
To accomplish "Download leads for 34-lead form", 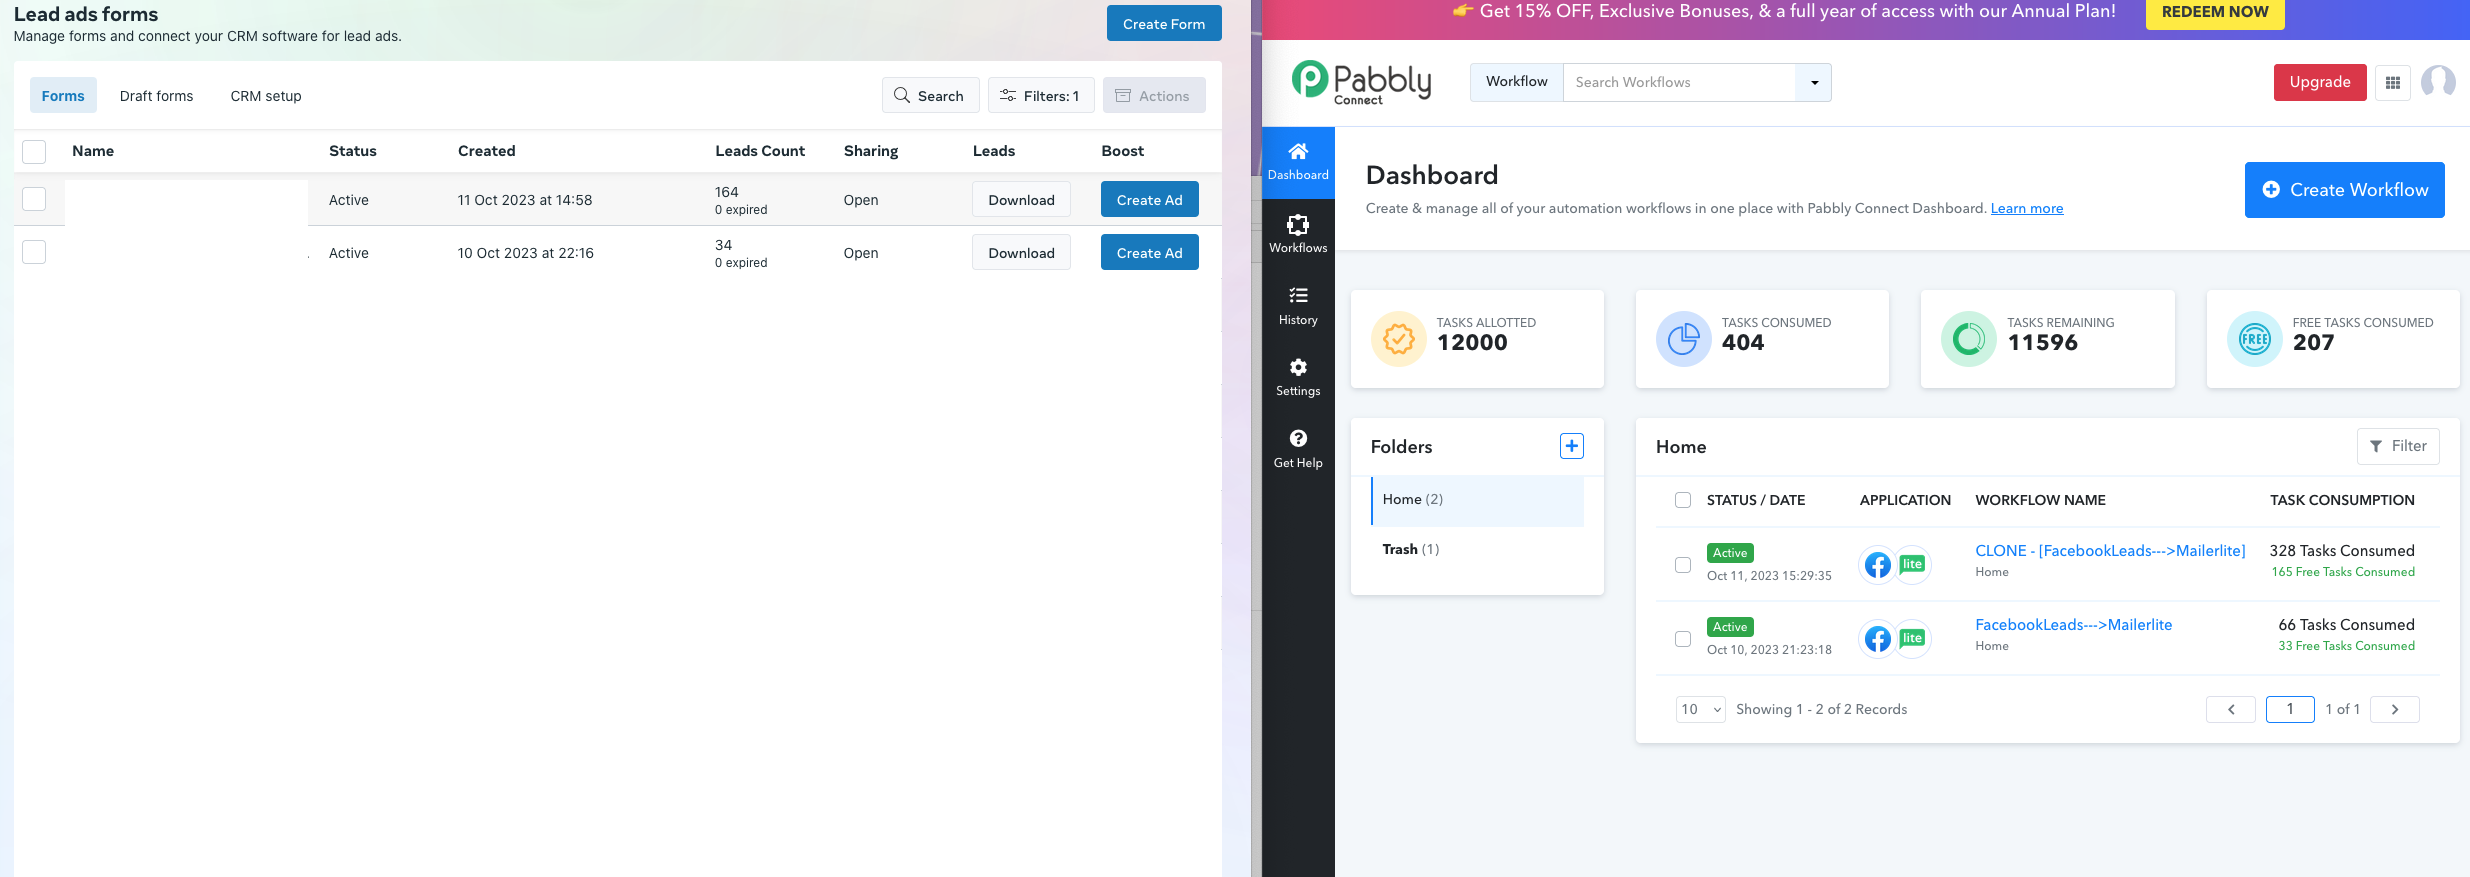I will click(x=1021, y=253).
